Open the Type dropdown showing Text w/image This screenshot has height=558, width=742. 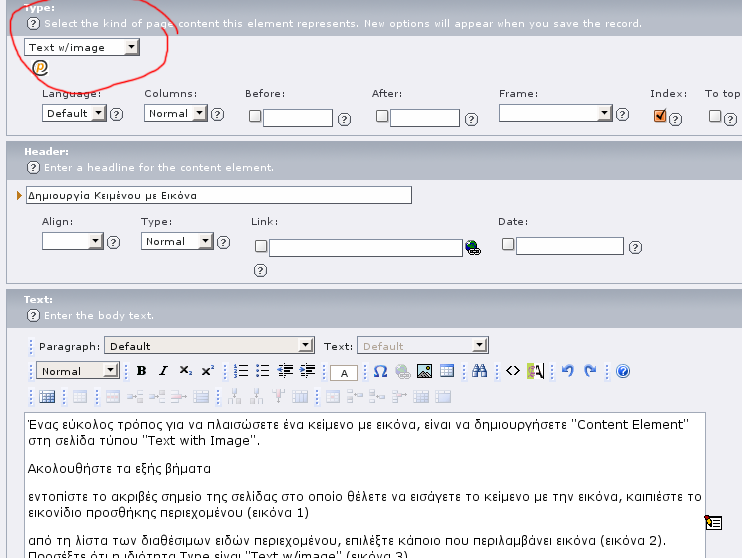pos(82,47)
